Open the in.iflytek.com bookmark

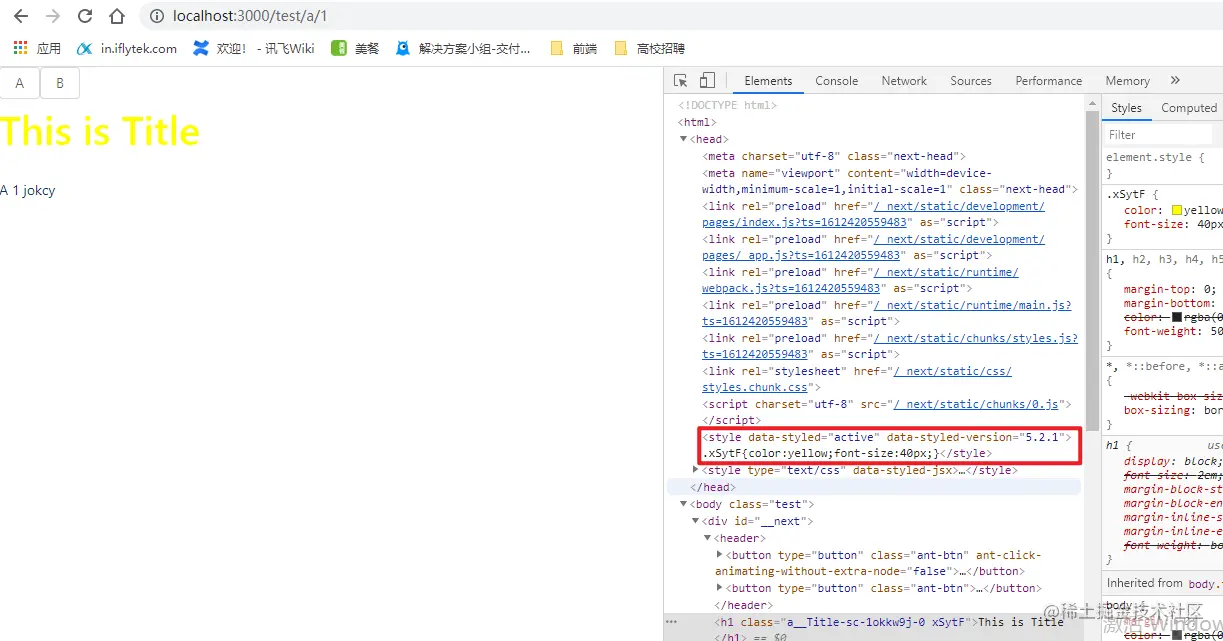point(127,48)
